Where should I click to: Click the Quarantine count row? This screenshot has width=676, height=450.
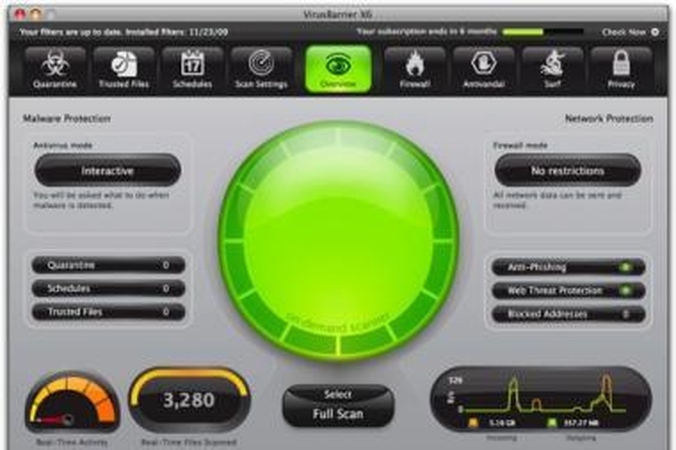(x=108, y=265)
